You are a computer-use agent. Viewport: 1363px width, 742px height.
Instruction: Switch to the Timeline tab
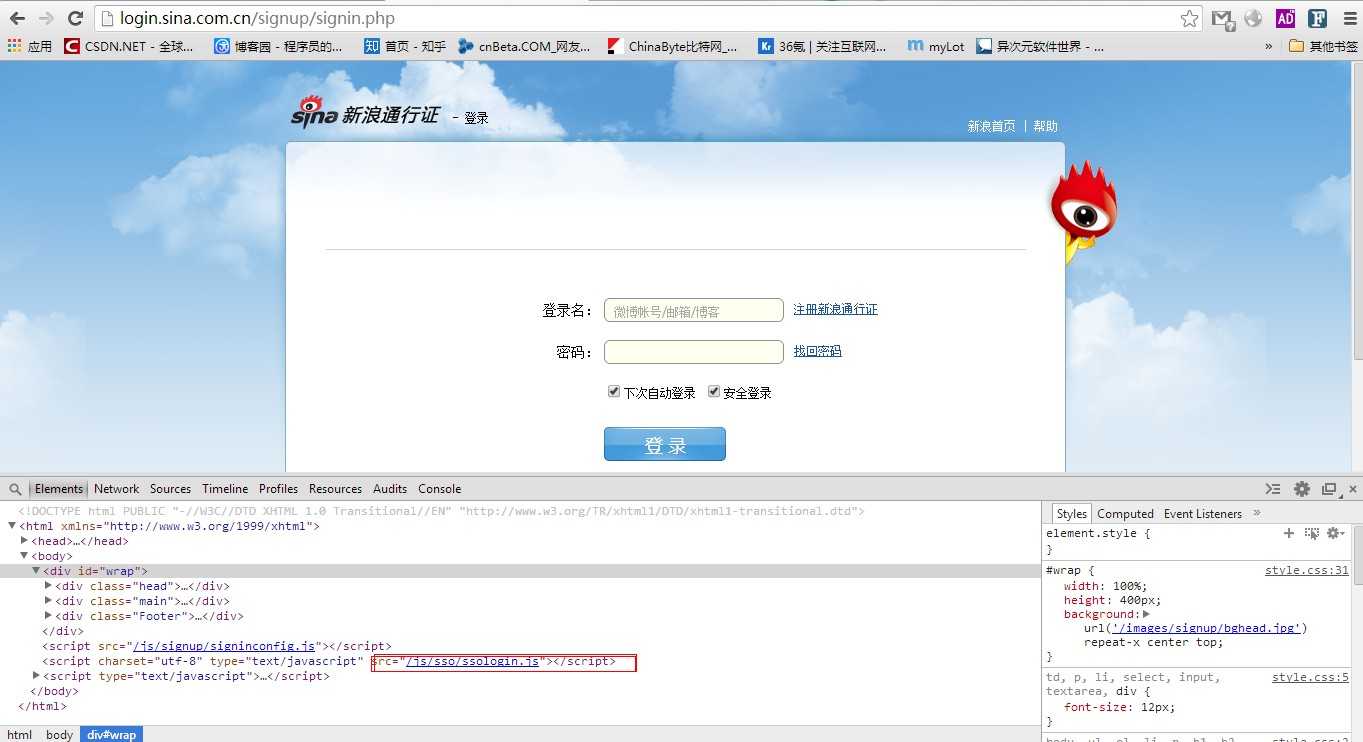[225, 489]
